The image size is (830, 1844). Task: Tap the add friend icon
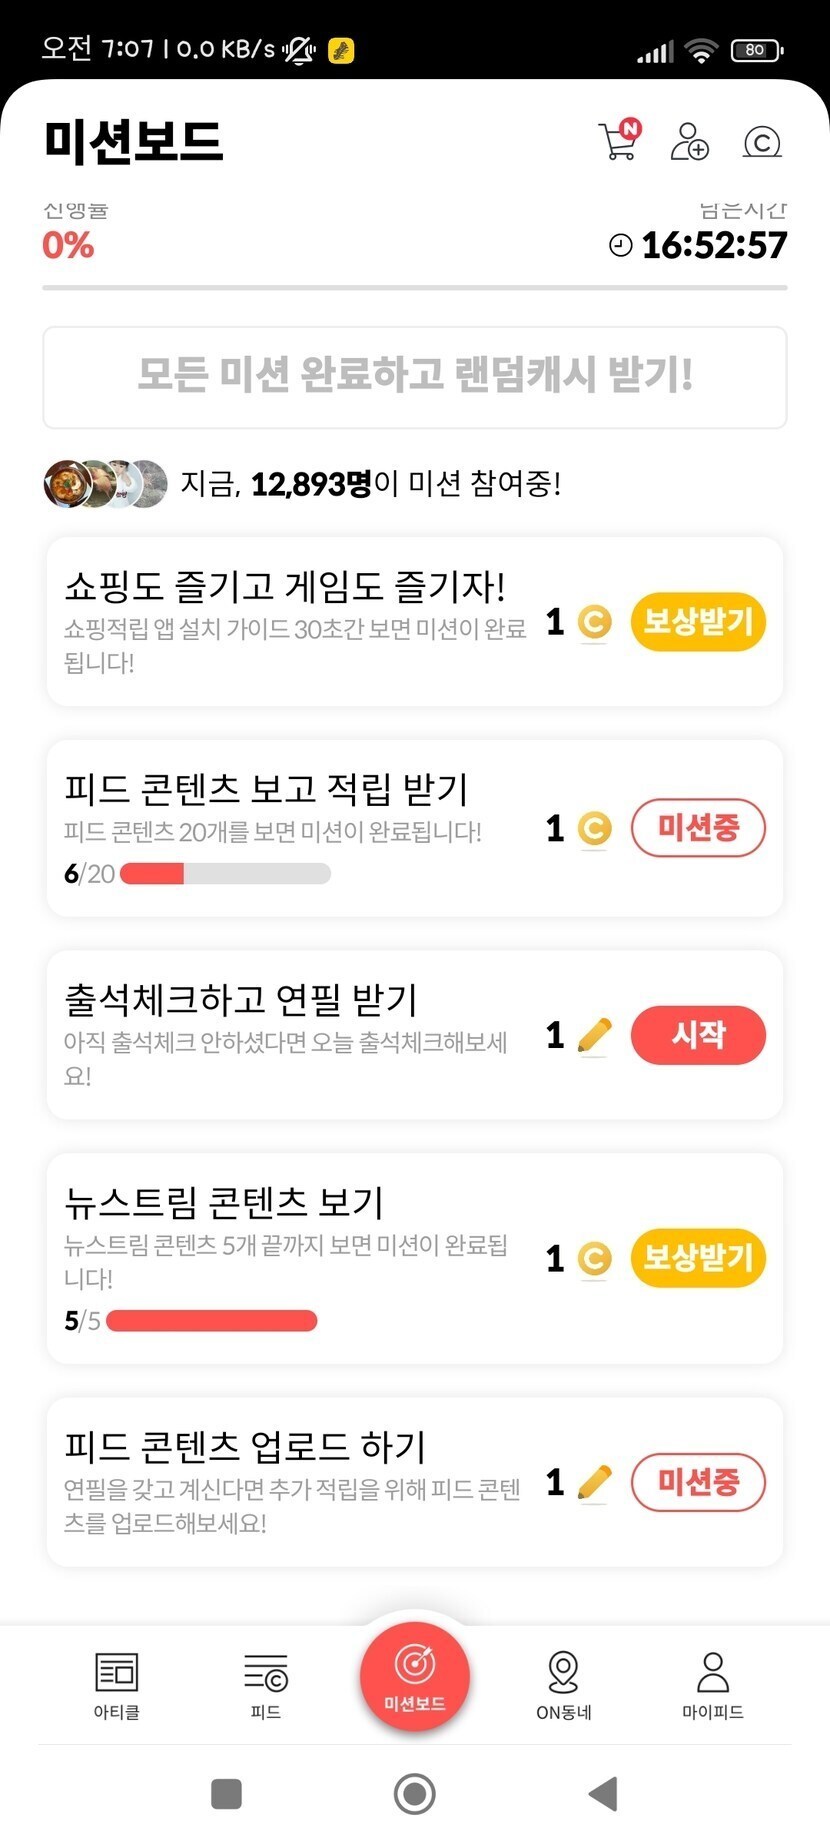click(689, 142)
